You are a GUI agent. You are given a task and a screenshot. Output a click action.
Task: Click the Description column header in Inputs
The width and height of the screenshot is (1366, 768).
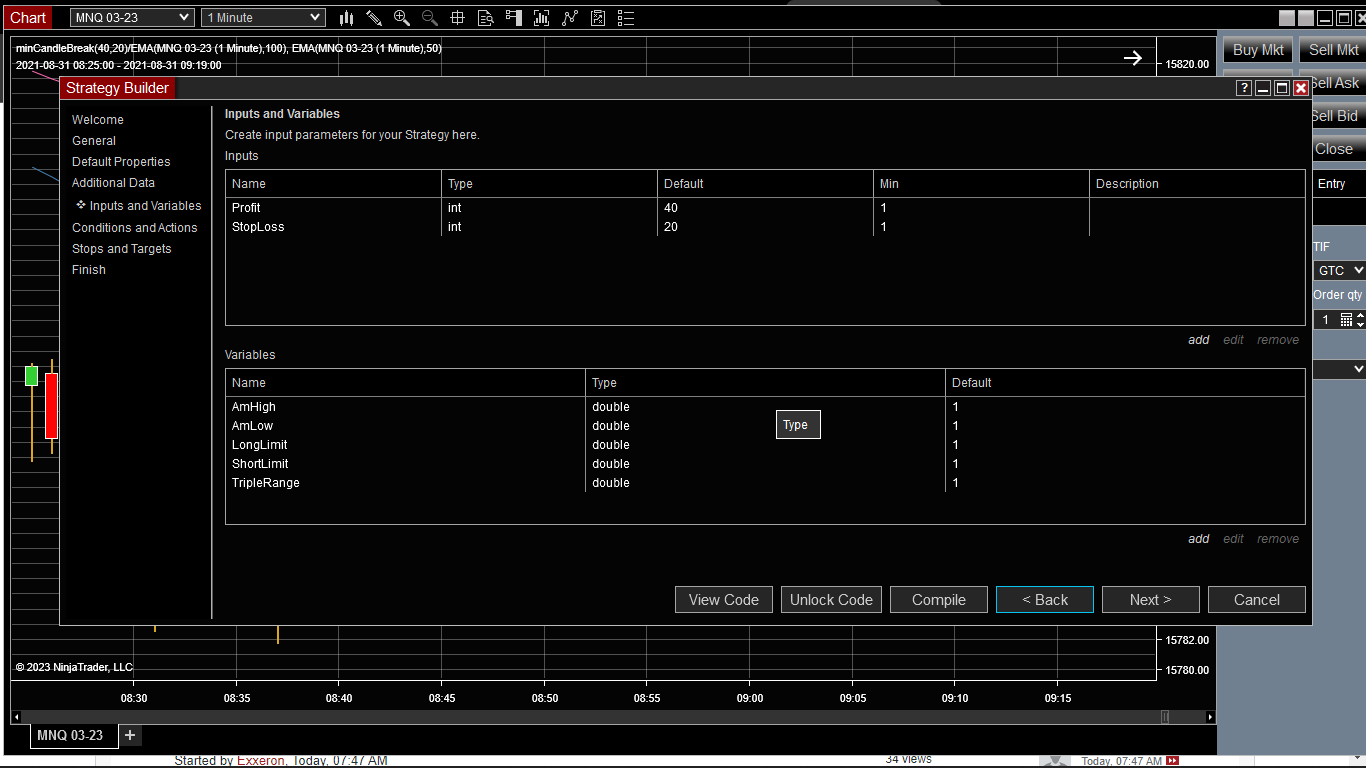tap(1197, 184)
